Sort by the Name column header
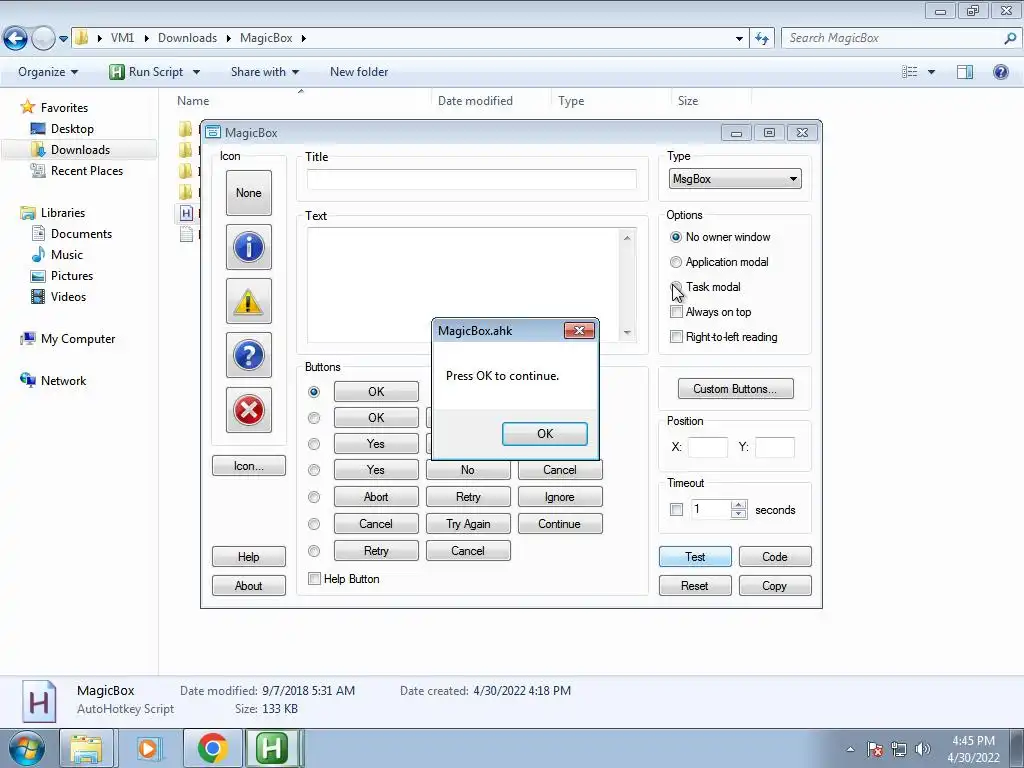The width and height of the screenshot is (1024, 768). pyautogui.click(x=193, y=101)
